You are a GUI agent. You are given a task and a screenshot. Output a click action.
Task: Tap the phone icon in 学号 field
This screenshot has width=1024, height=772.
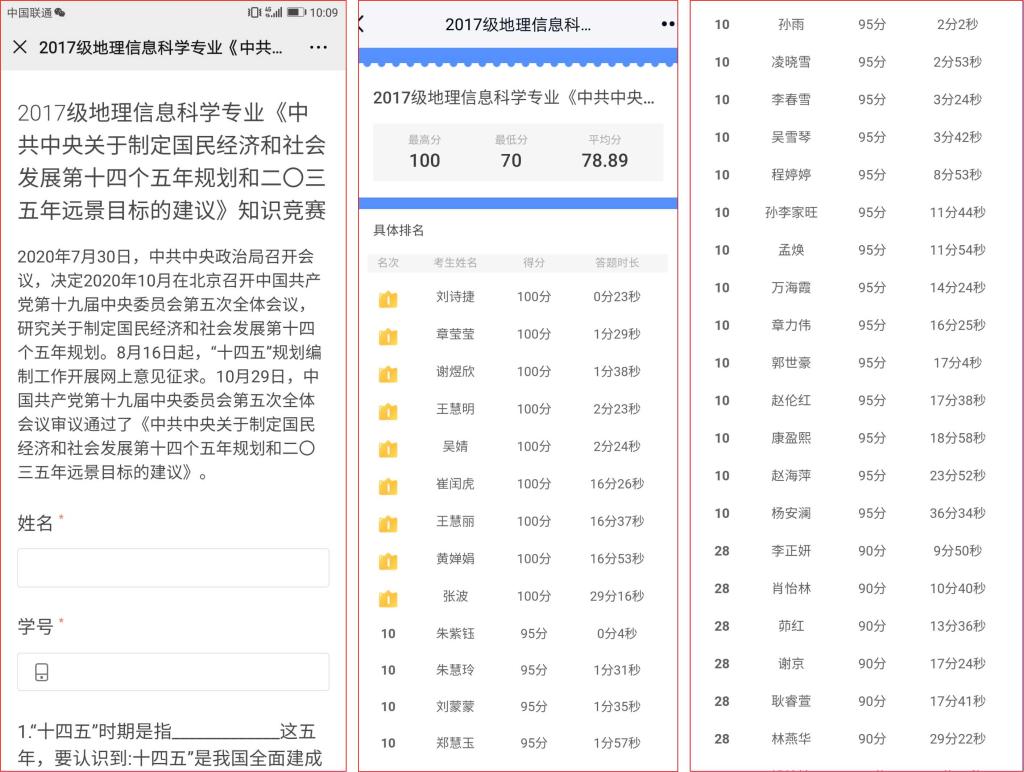[x=41, y=672]
